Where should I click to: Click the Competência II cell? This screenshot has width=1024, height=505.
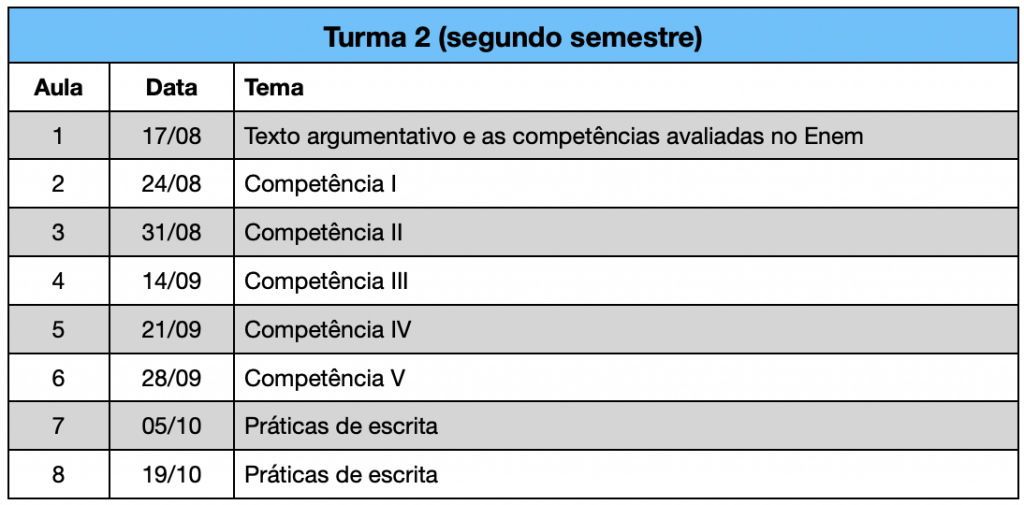(625, 232)
